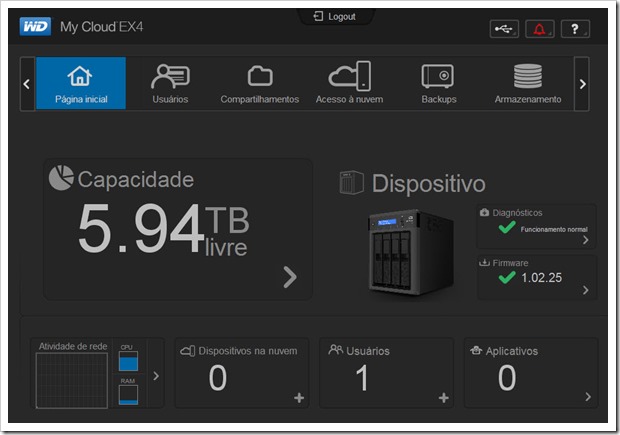Click firmware version 1.02.25

[x=541, y=278]
